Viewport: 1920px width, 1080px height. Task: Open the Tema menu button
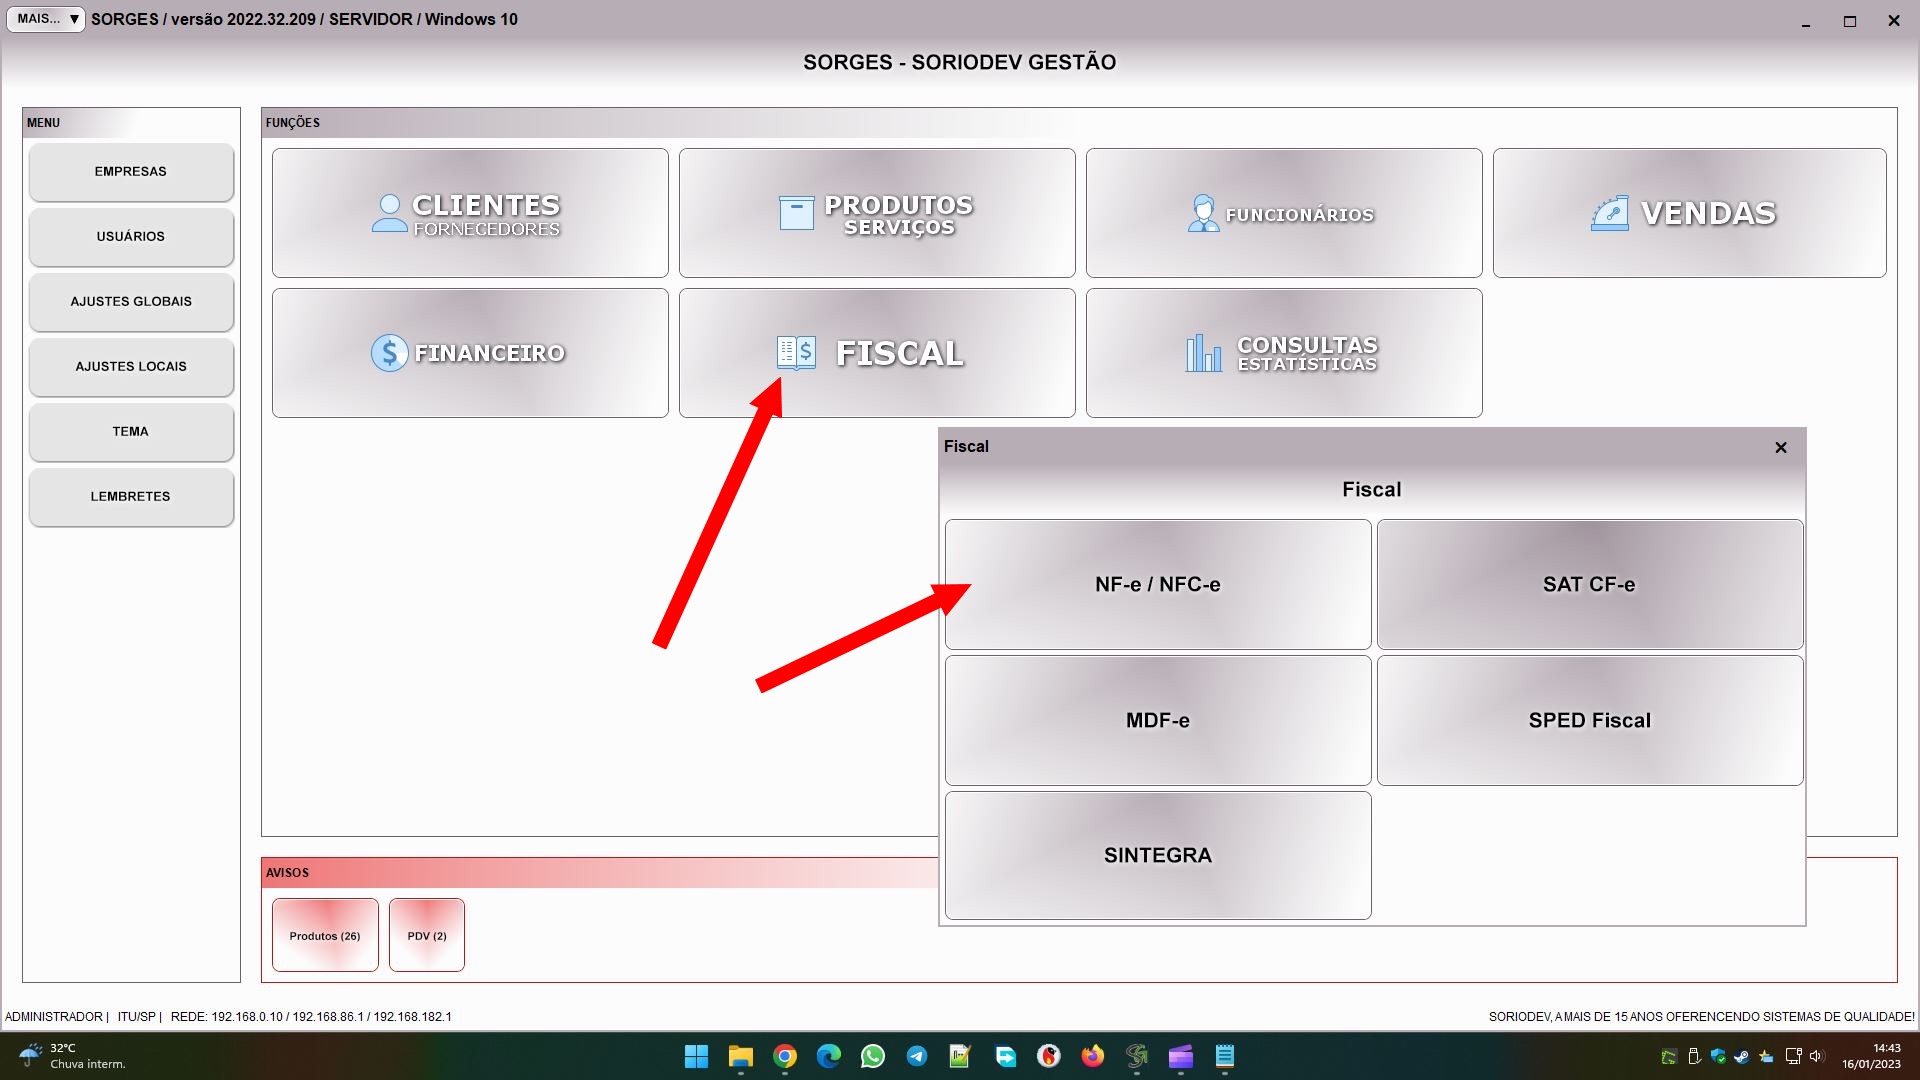pyautogui.click(x=131, y=432)
